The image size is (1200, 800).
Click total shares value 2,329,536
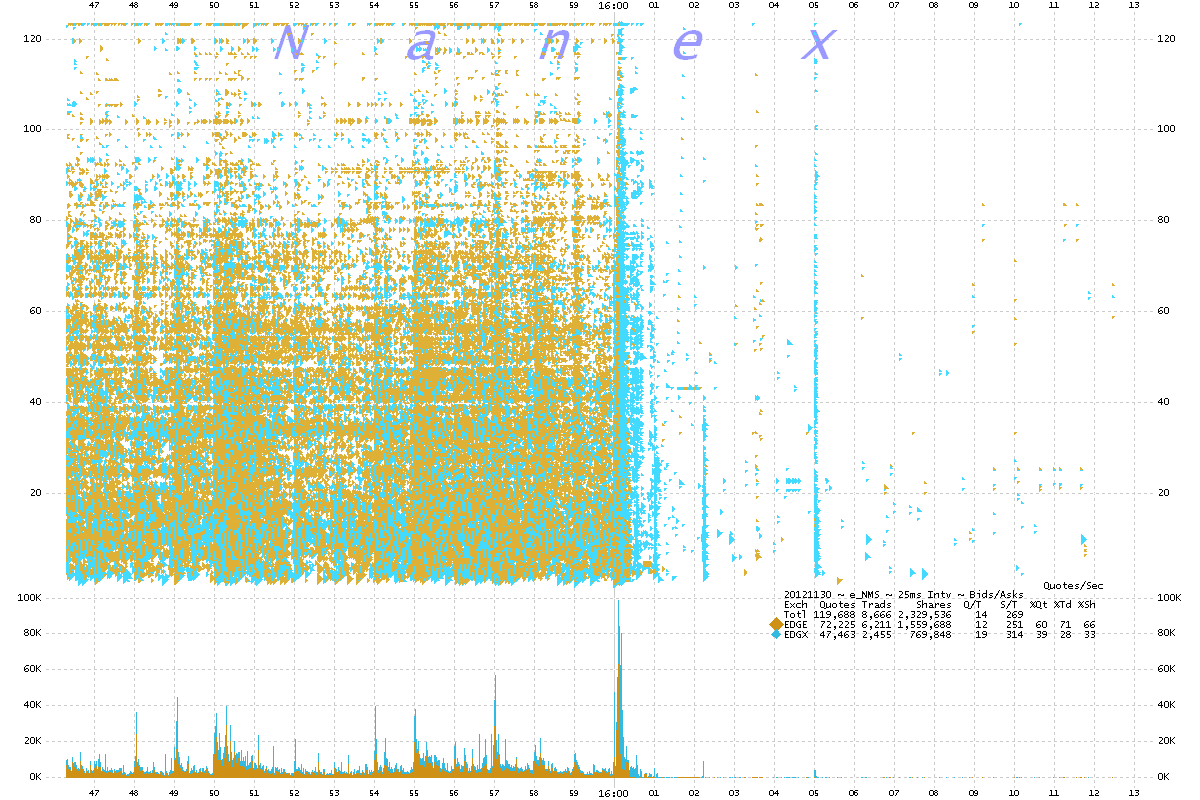(x=925, y=614)
